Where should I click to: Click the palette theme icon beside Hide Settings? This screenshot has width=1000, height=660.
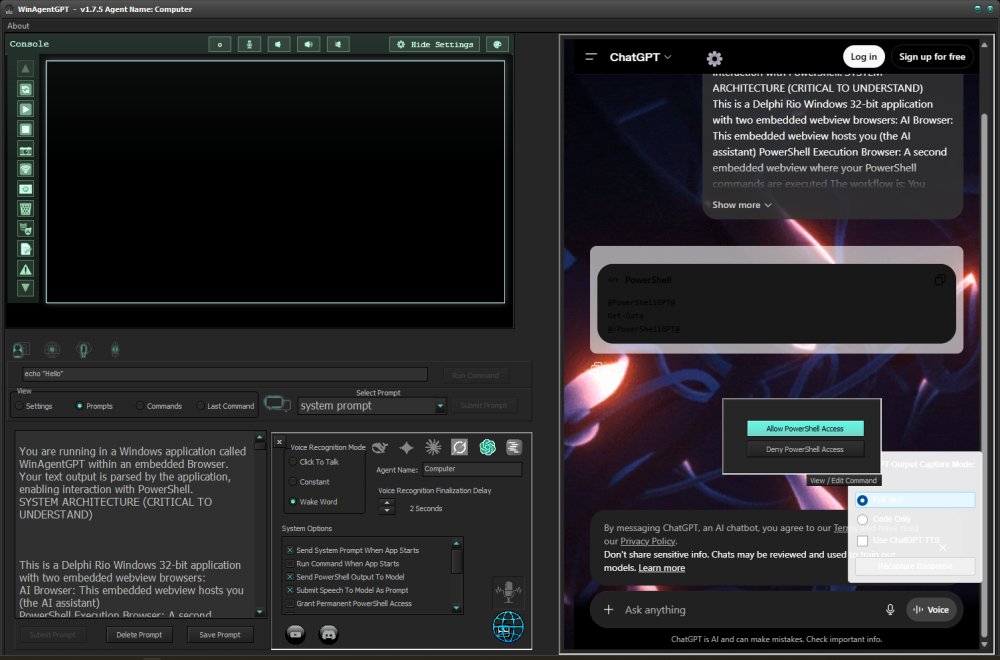497,44
